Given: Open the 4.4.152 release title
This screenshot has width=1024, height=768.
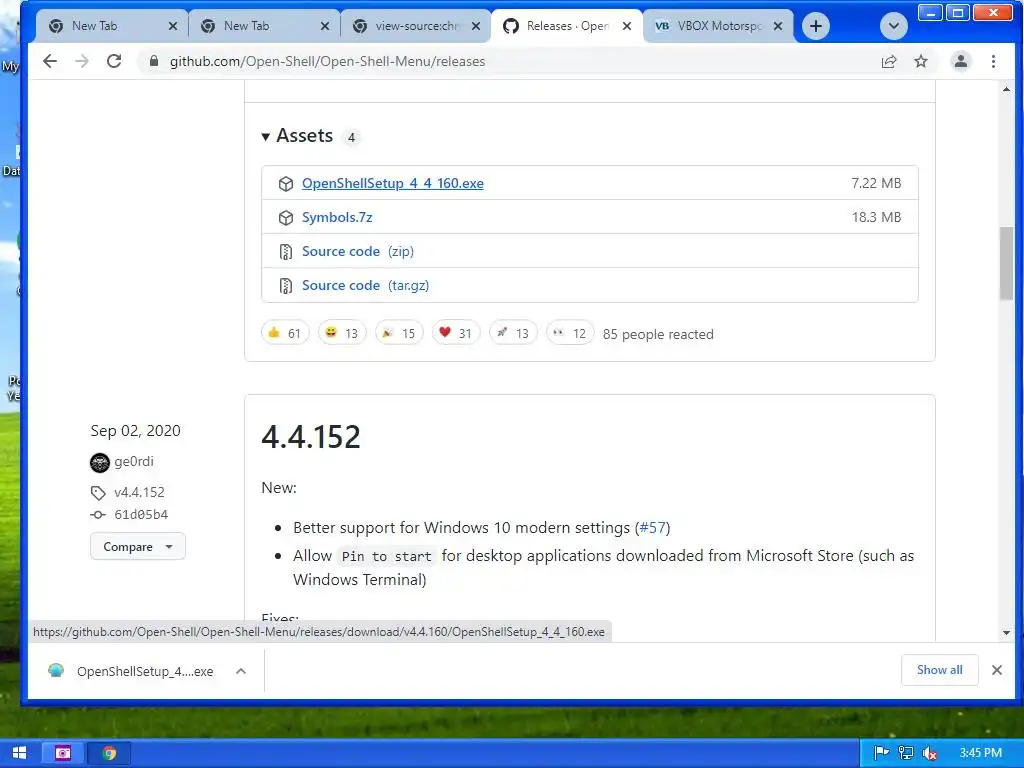Looking at the screenshot, I should [311, 437].
